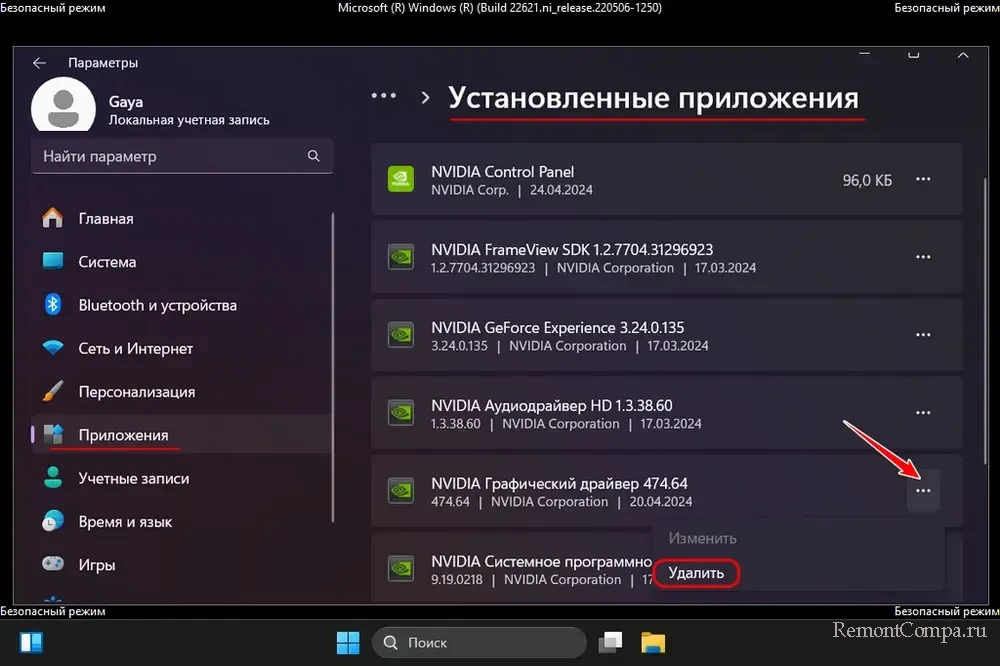Maximize the Параметры window
Viewport: 1000px width, 666px height.
913,55
